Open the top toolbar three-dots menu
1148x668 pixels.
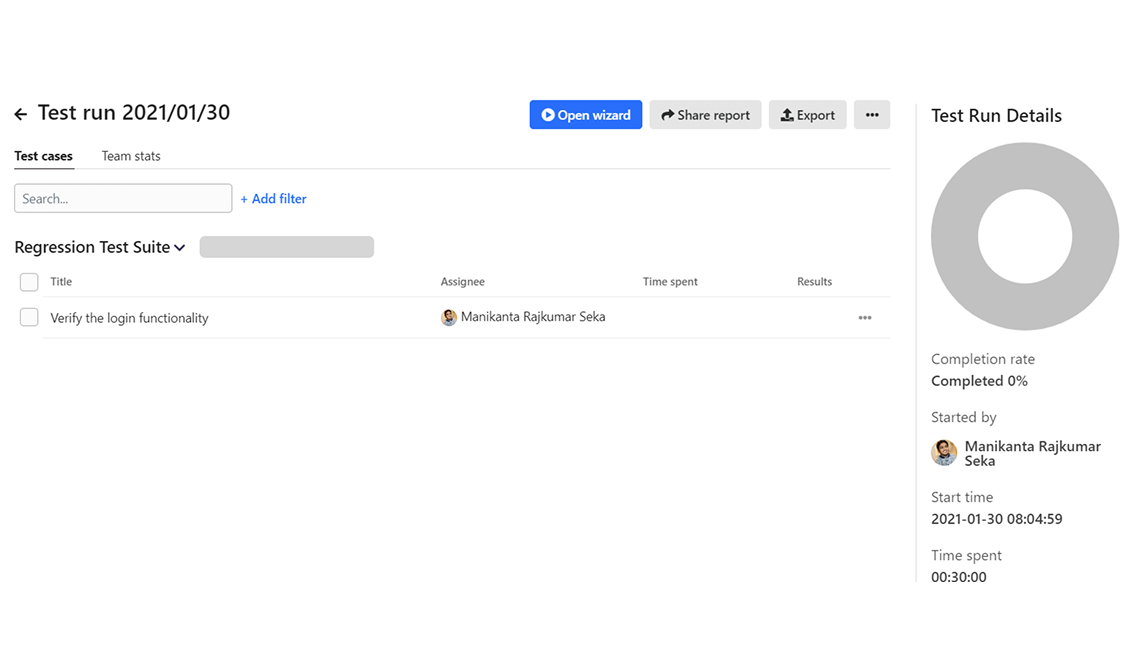coord(872,115)
